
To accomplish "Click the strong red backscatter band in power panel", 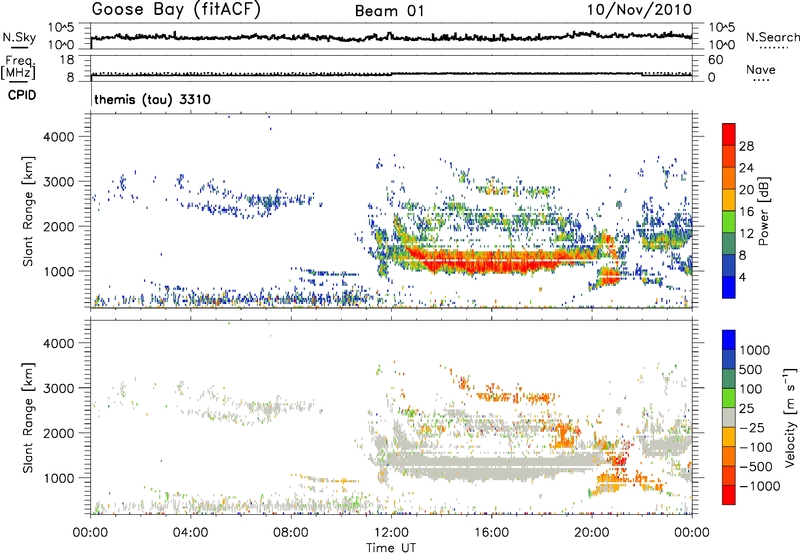I will 500,260.
